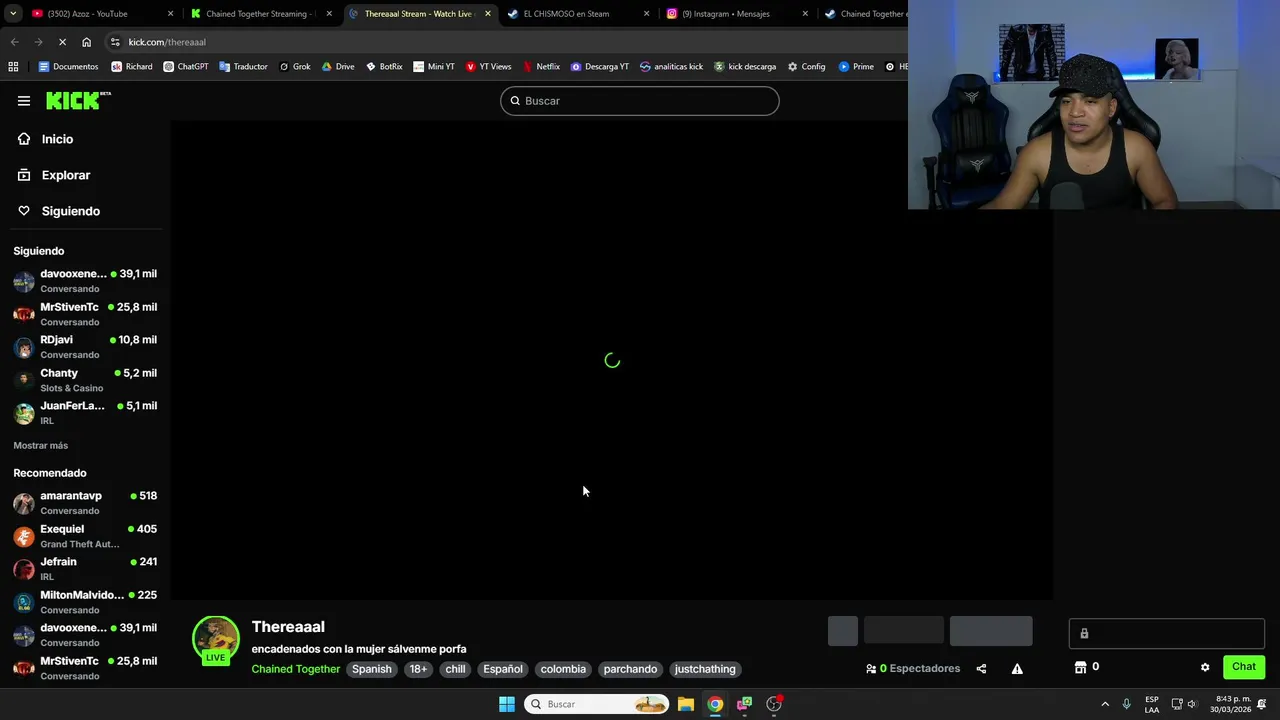
Task: Click the report warning triangle icon
Action: point(1017,669)
